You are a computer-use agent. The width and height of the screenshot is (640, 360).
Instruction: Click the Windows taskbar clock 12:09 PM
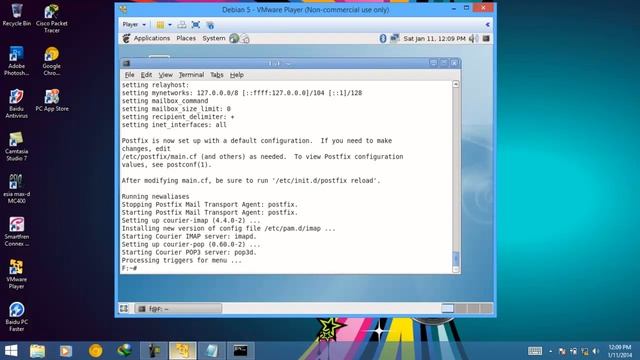(620, 351)
